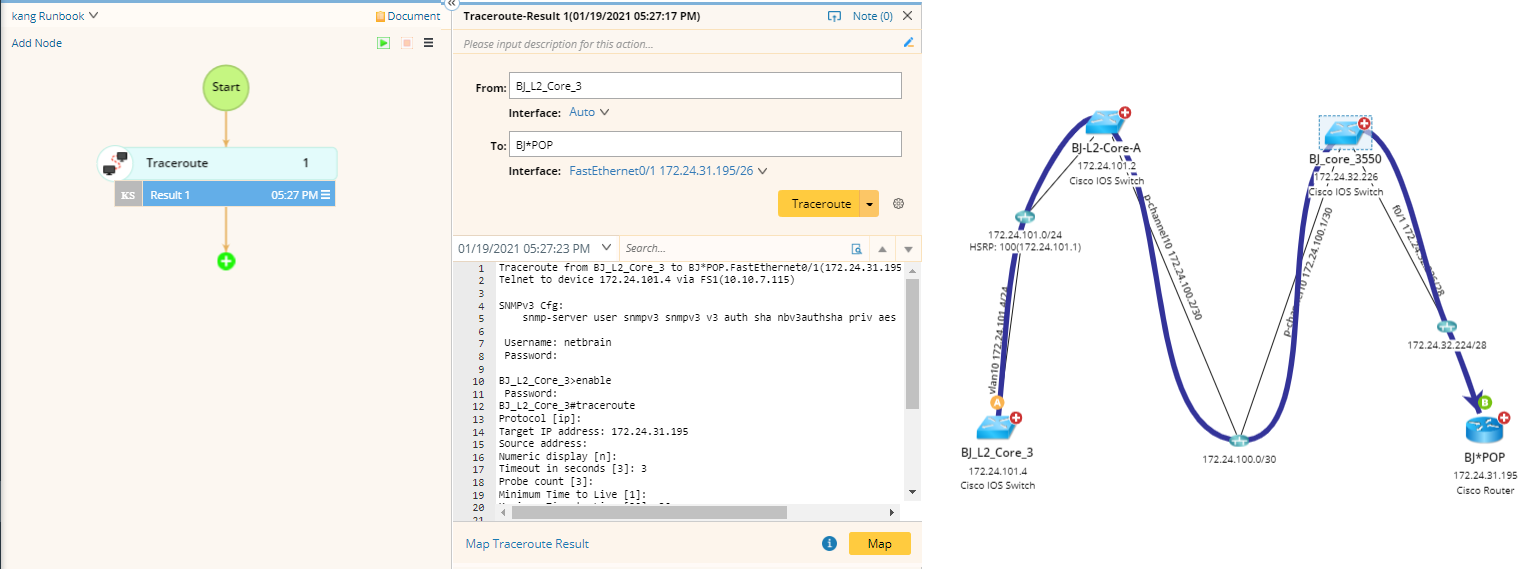Close the Traceroute-Result panel

point(907,16)
